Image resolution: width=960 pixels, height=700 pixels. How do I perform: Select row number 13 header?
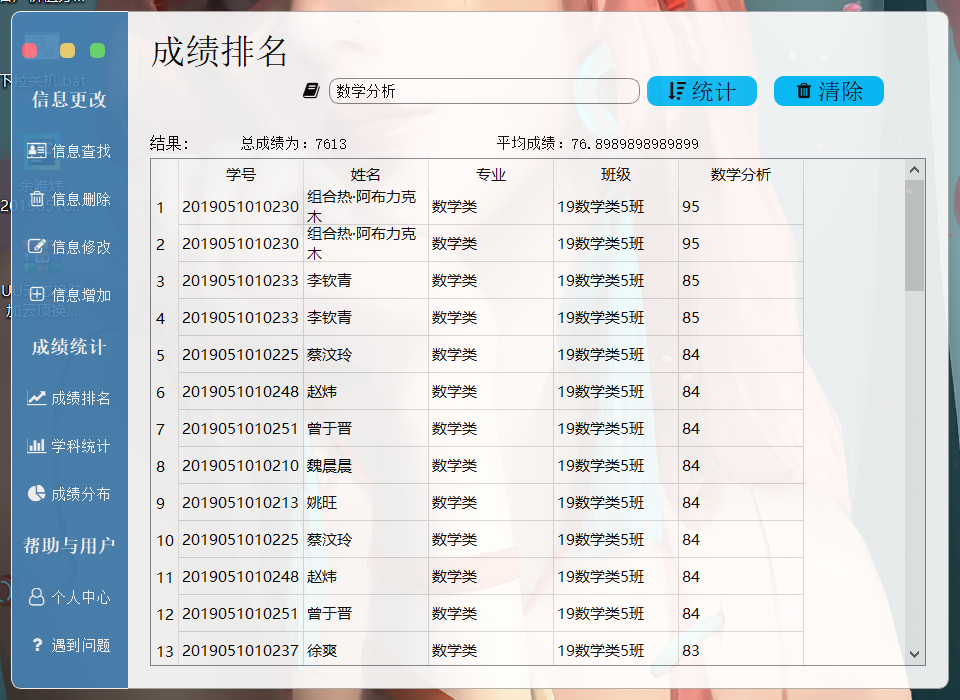pyautogui.click(x=165, y=650)
